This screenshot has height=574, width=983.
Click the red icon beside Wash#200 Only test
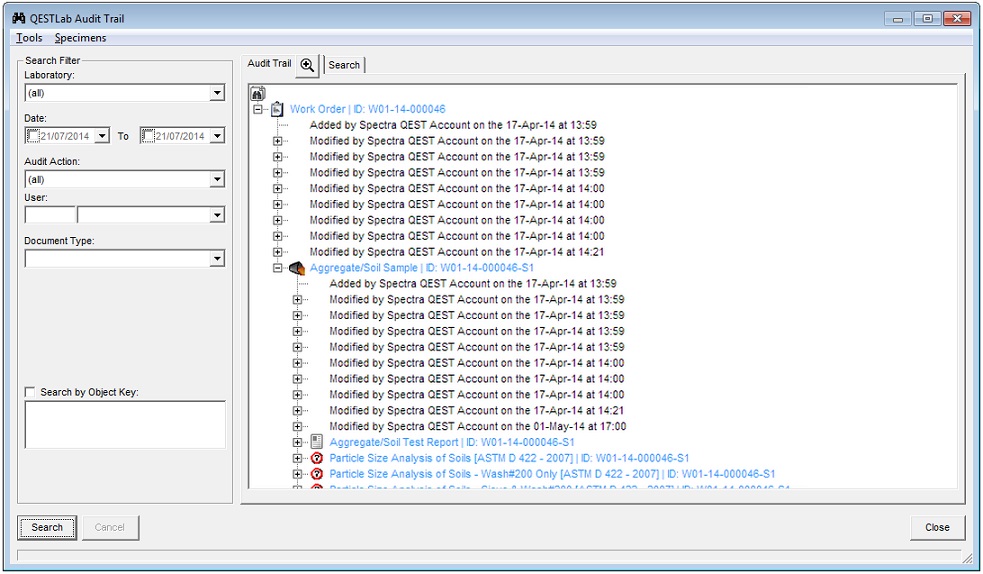pos(317,474)
